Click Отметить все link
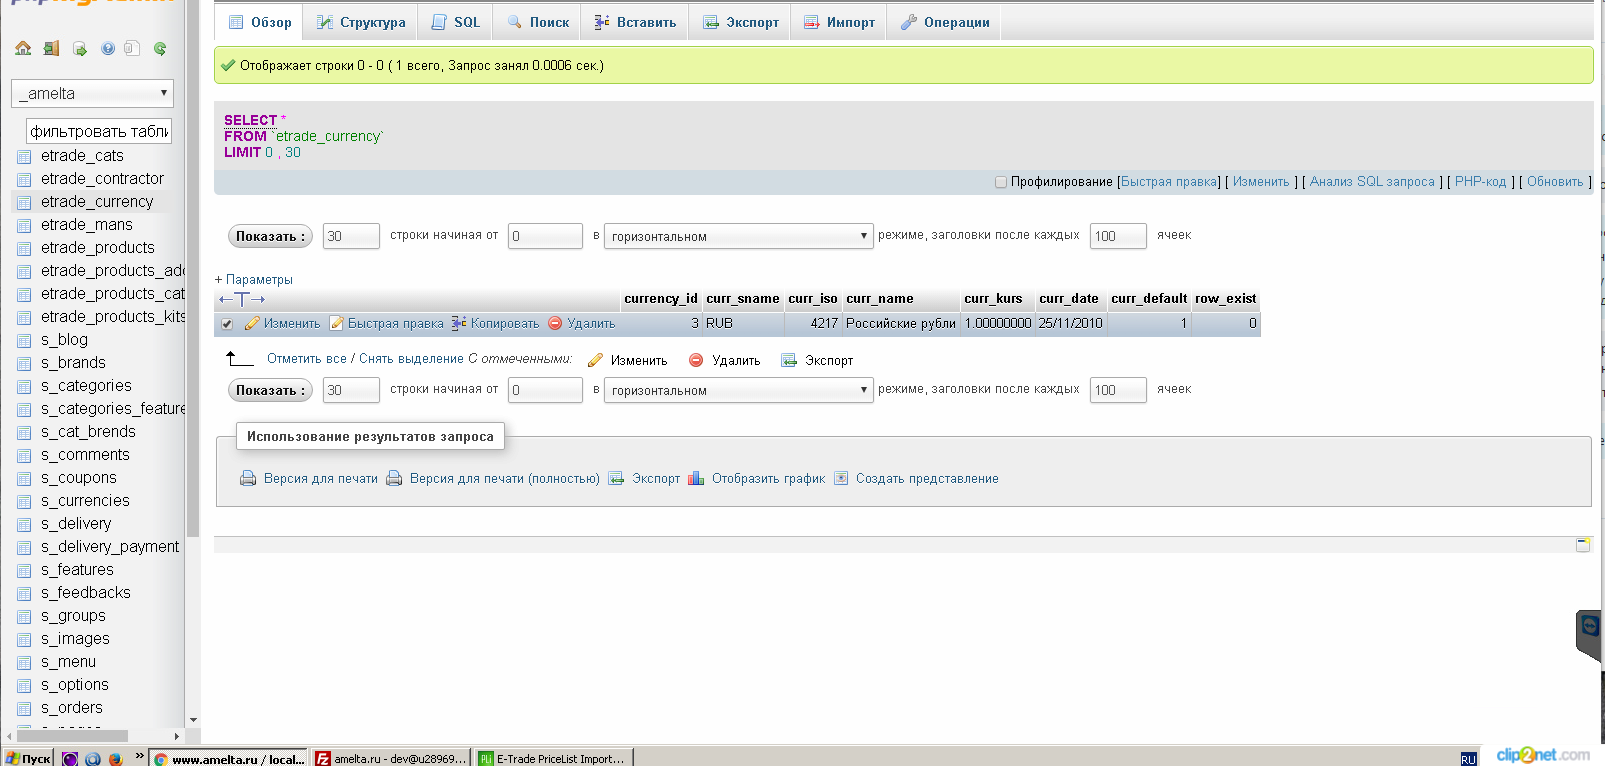Screen dimensions: 1605x766 point(307,359)
